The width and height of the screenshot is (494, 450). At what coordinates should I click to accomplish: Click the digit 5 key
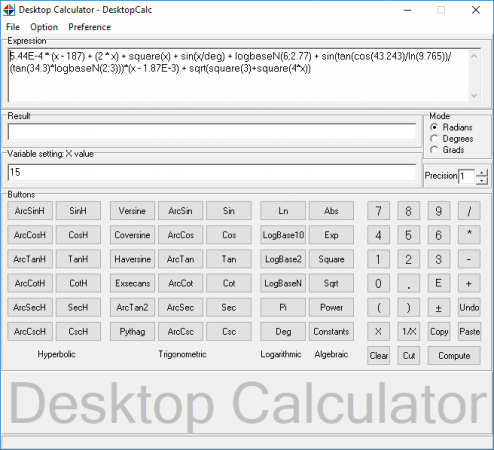[408, 235]
